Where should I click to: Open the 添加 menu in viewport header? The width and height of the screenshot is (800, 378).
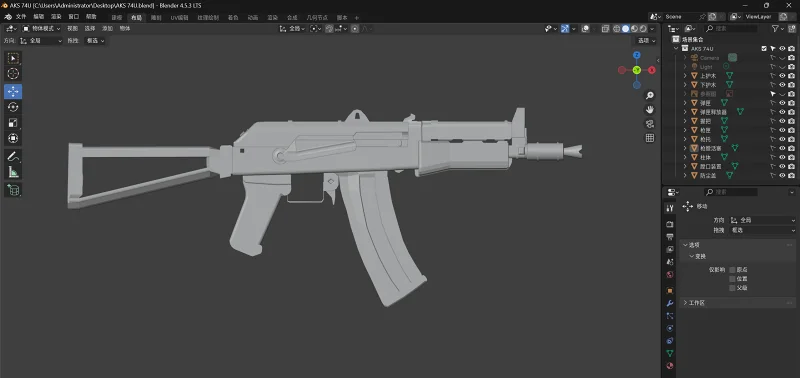107,29
